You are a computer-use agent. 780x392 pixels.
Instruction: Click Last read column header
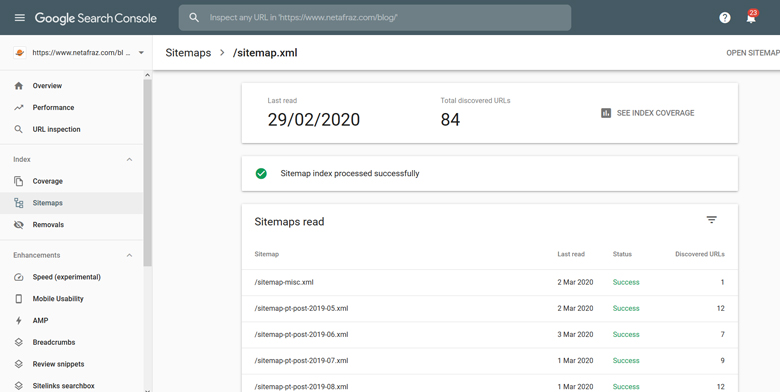(571, 254)
